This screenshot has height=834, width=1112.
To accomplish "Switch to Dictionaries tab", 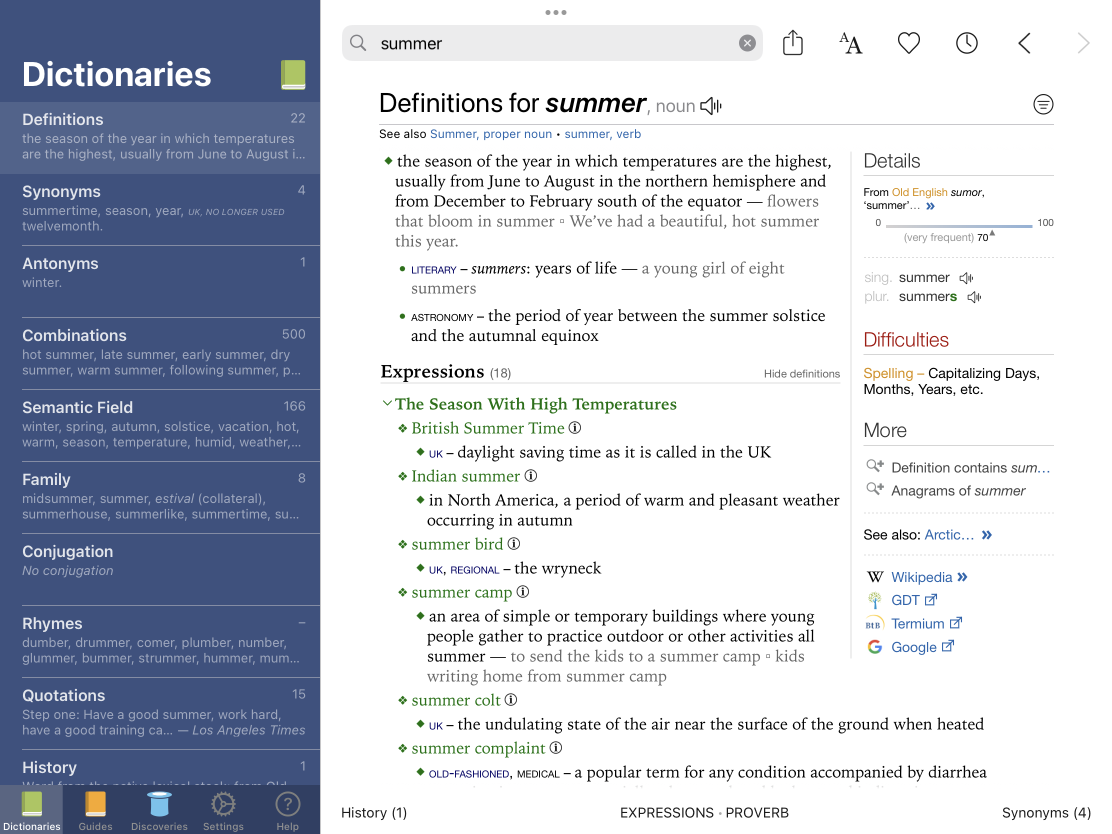I will [32, 811].
